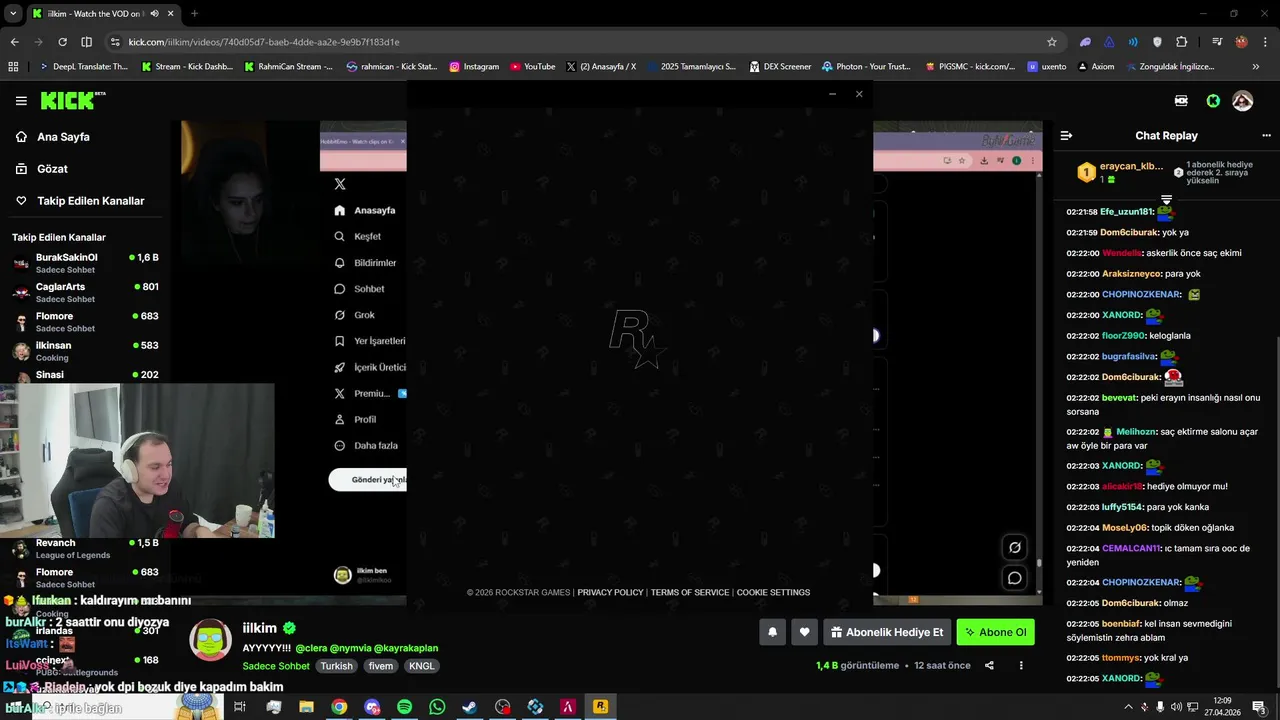This screenshot has width=1280, height=720.
Task: Open Spotify from the taskbar
Action: point(404,707)
